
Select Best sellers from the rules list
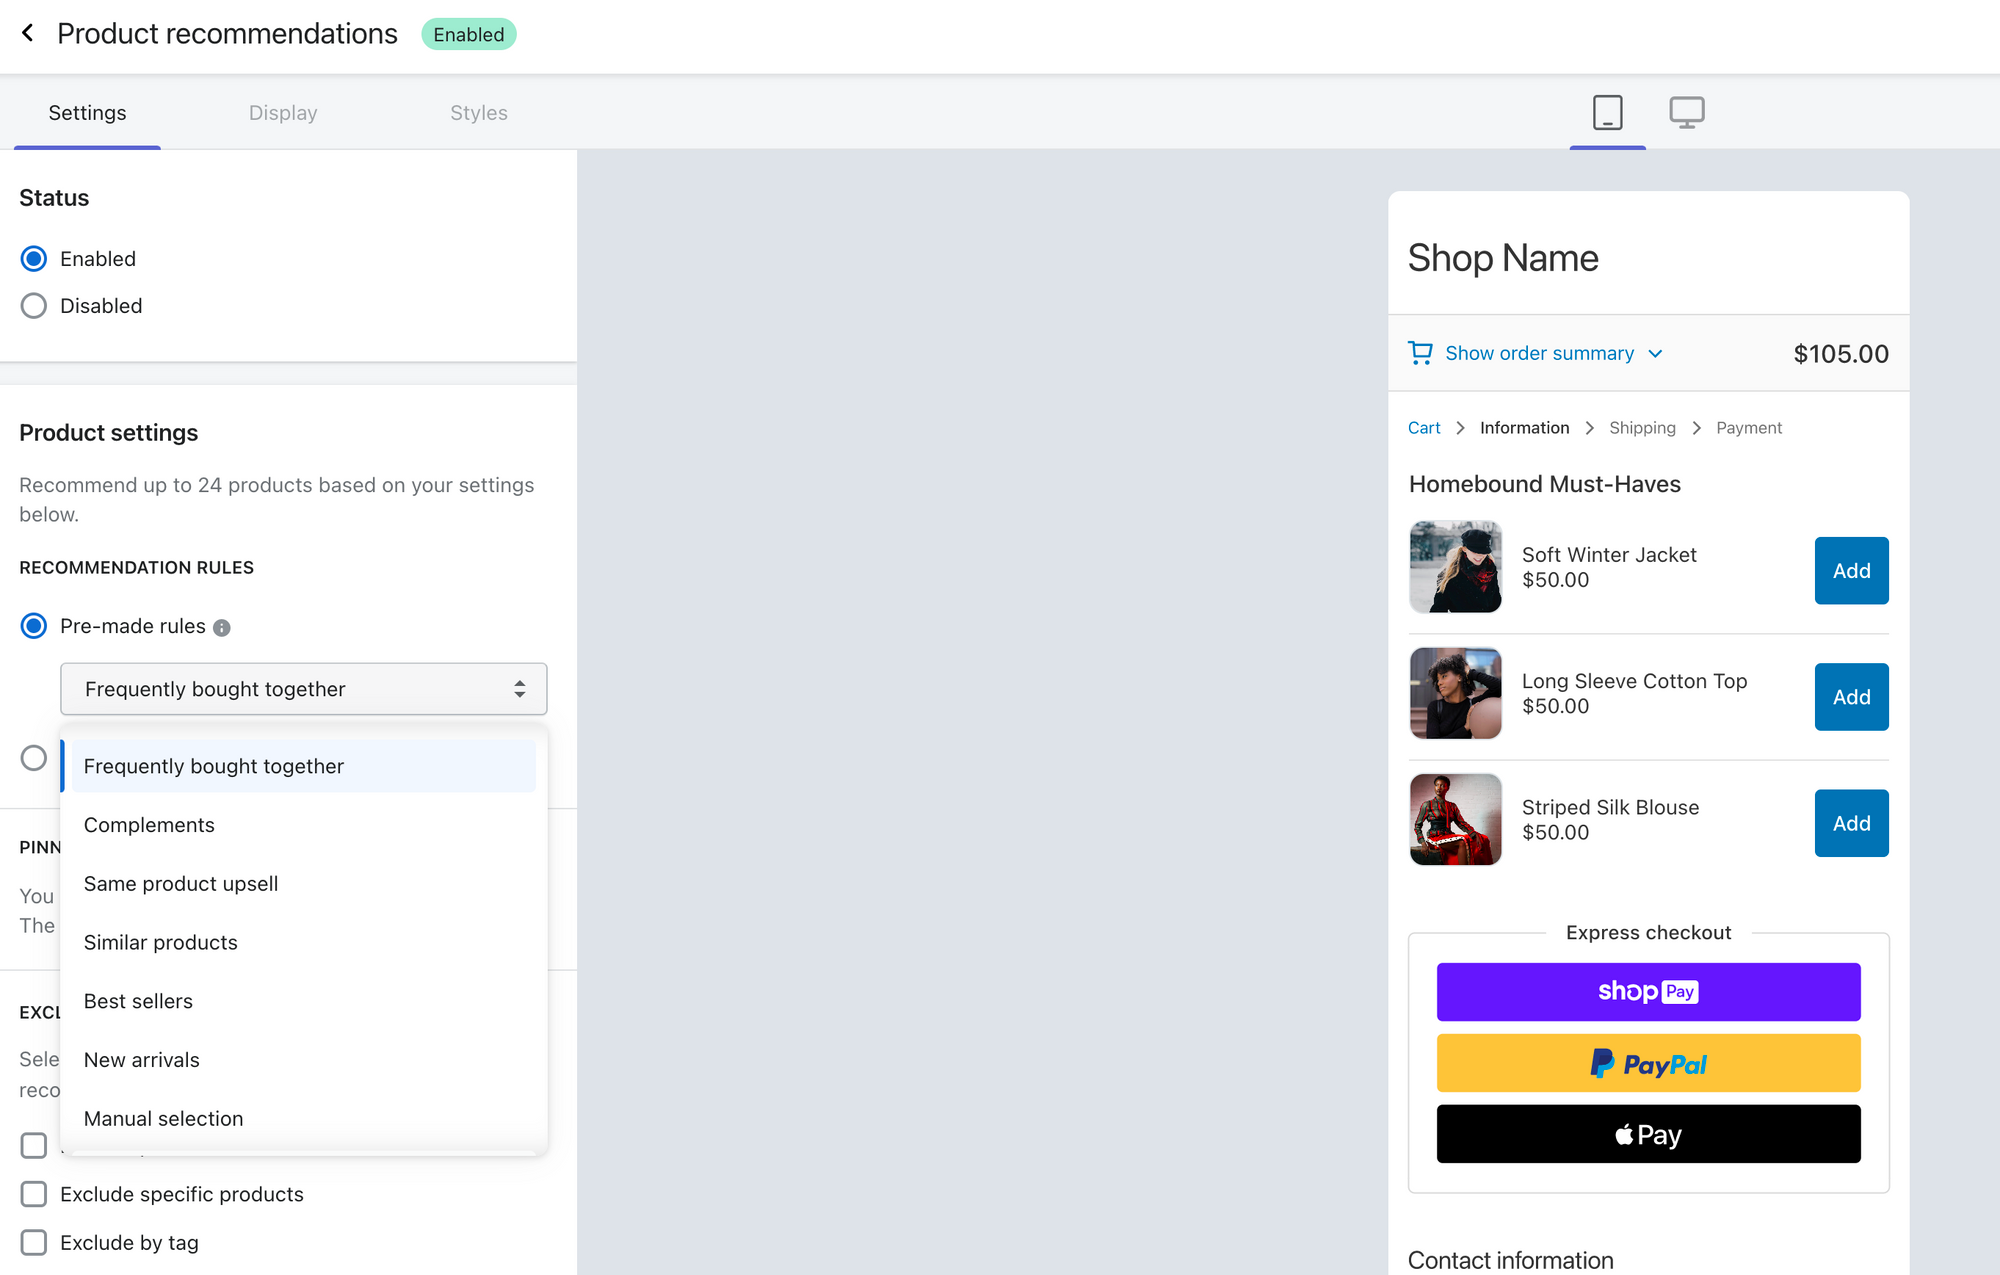(138, 1000)
